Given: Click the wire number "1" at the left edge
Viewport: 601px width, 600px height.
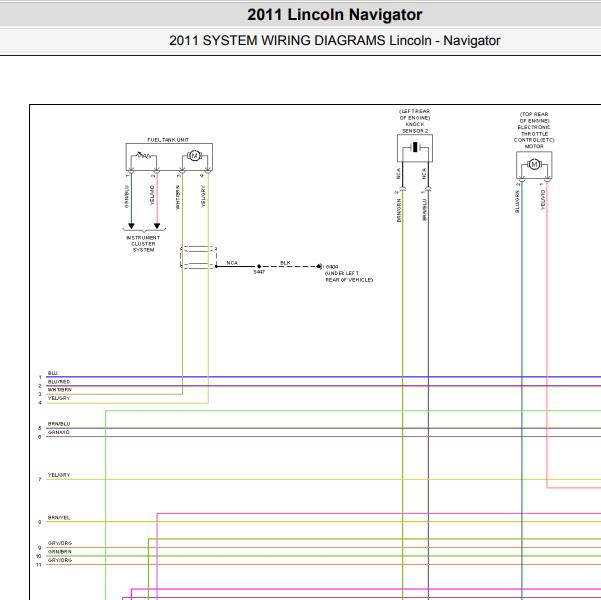Looking at the screenshot, I should tap(40, 378).
